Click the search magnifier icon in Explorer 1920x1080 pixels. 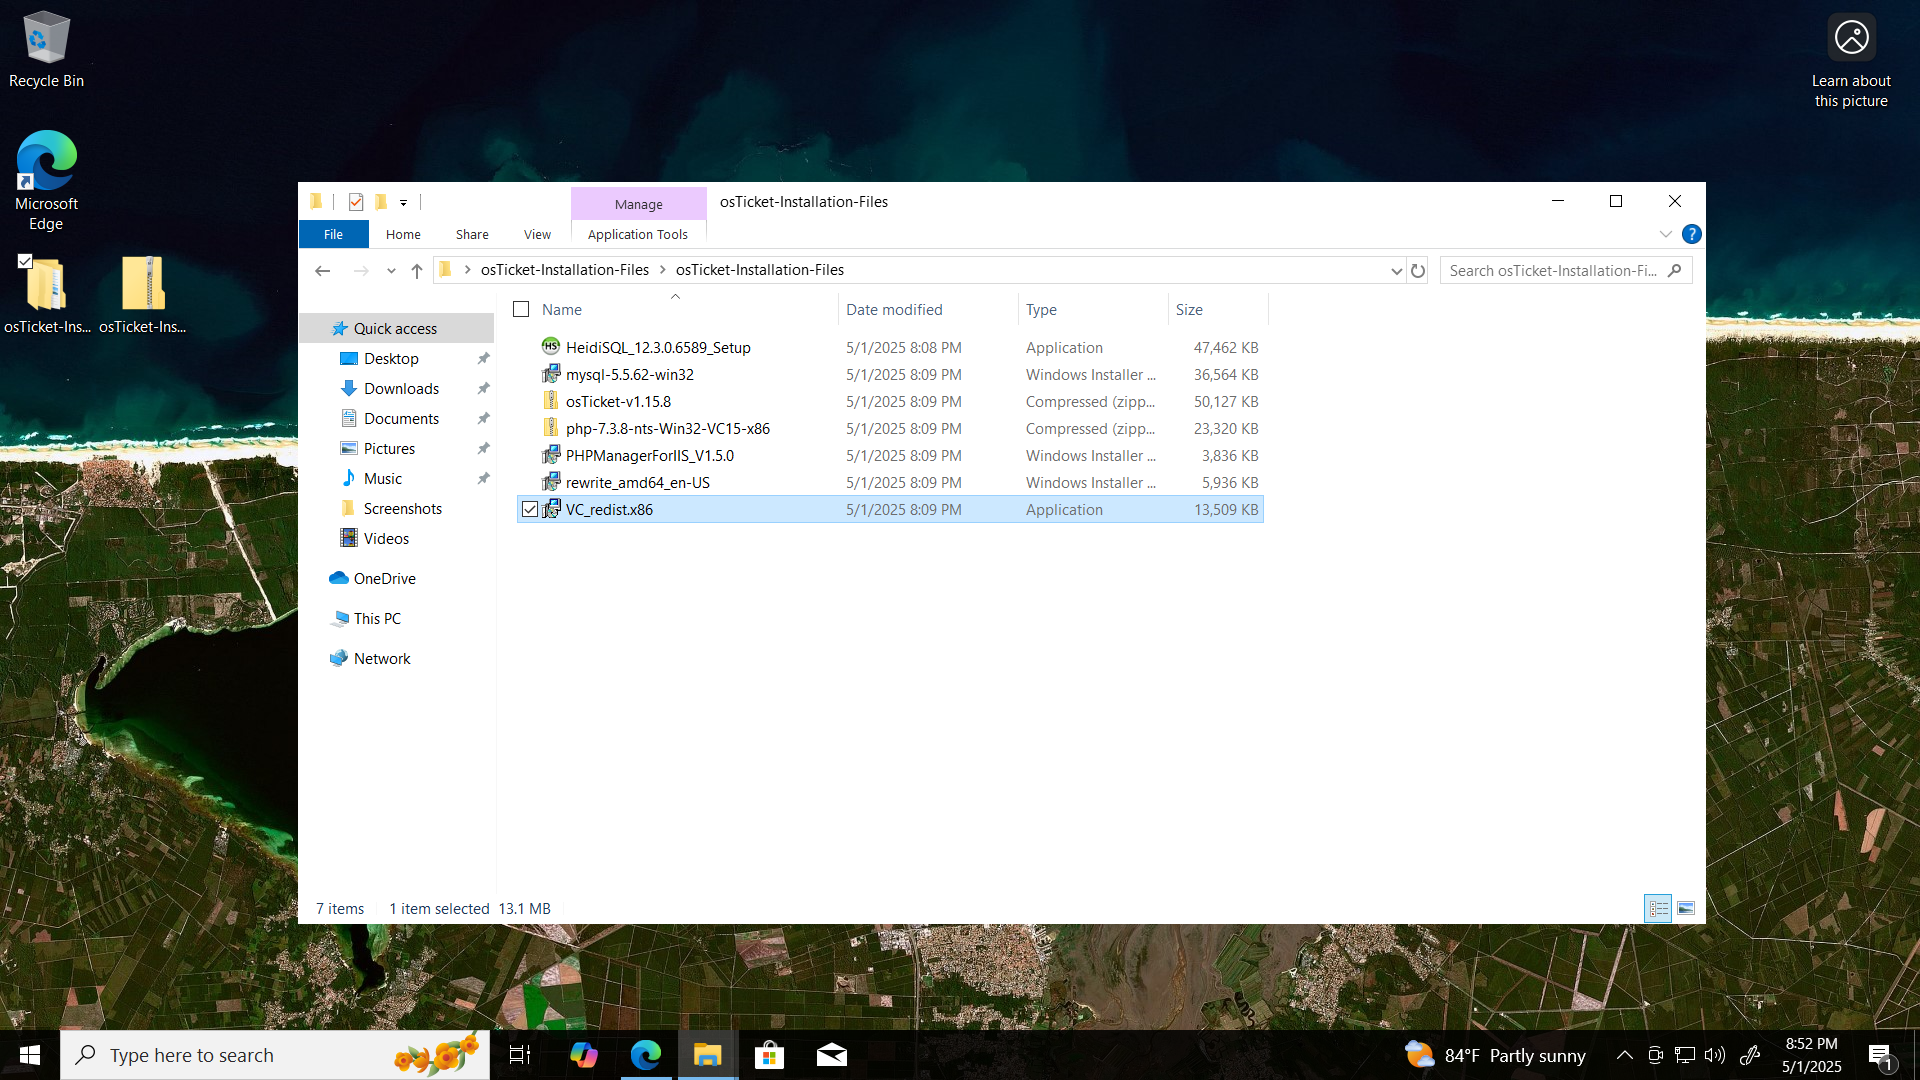1674,270
